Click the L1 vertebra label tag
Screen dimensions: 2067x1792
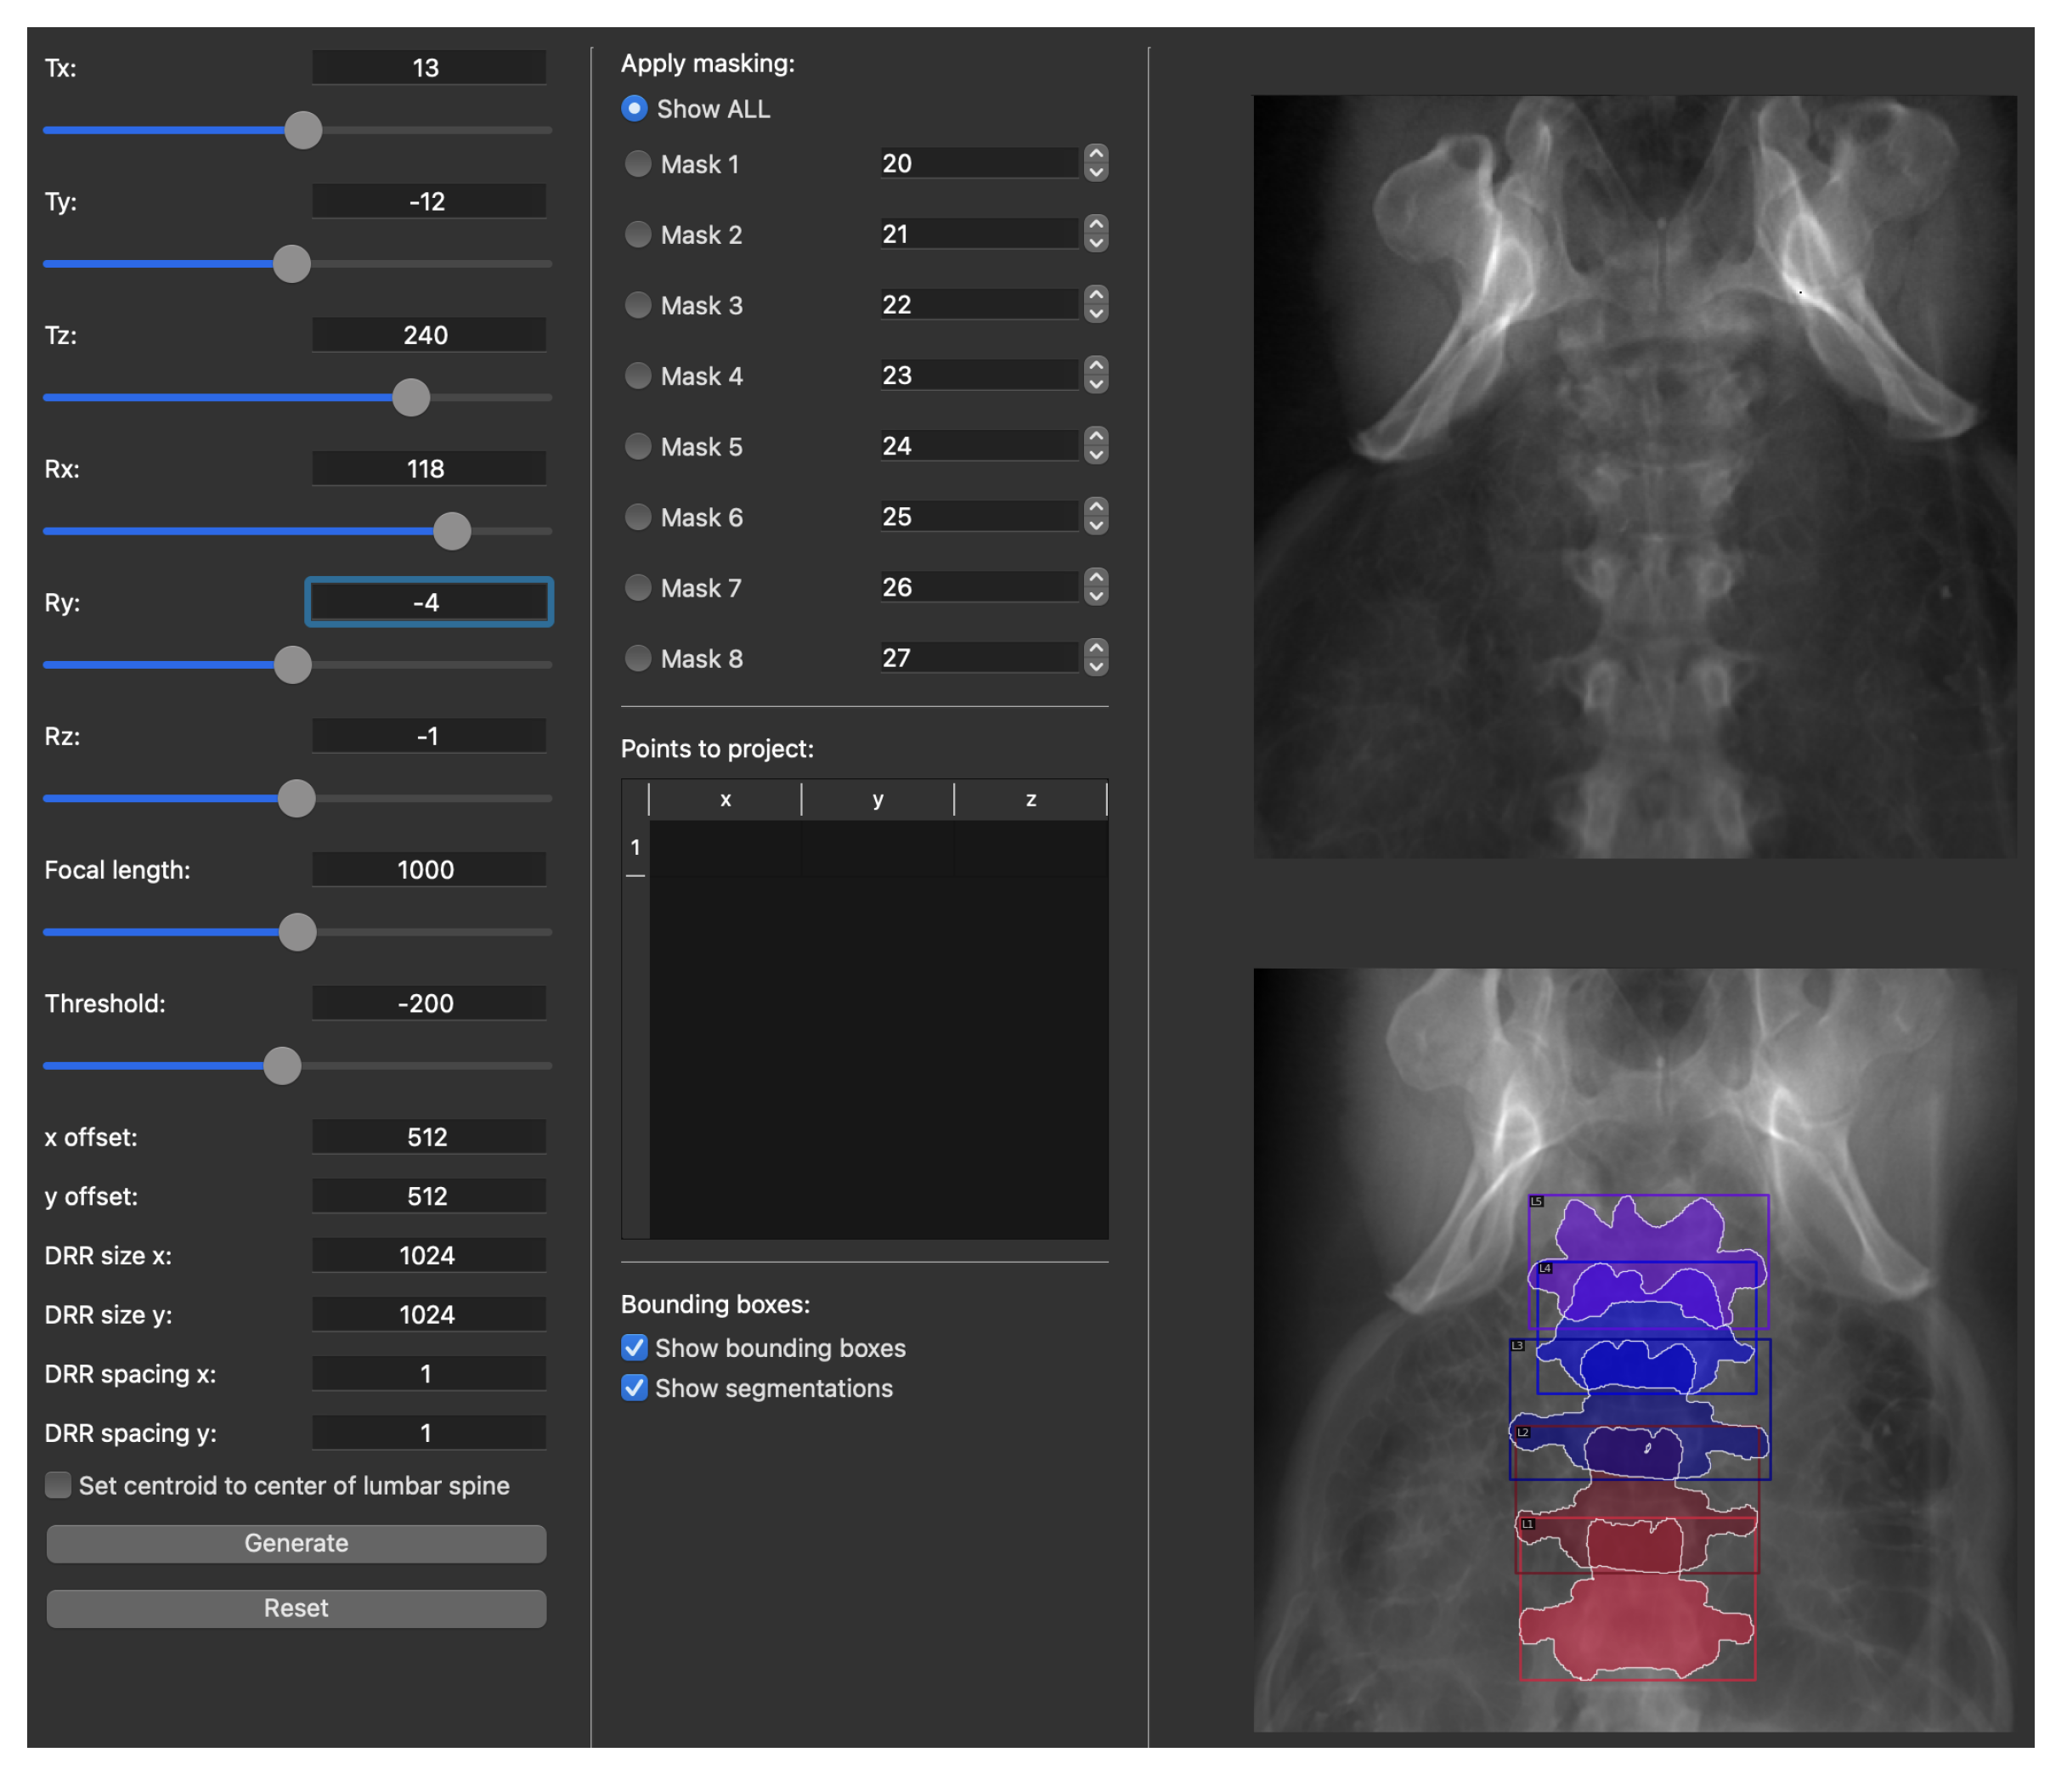[x=1528, y=1524]
